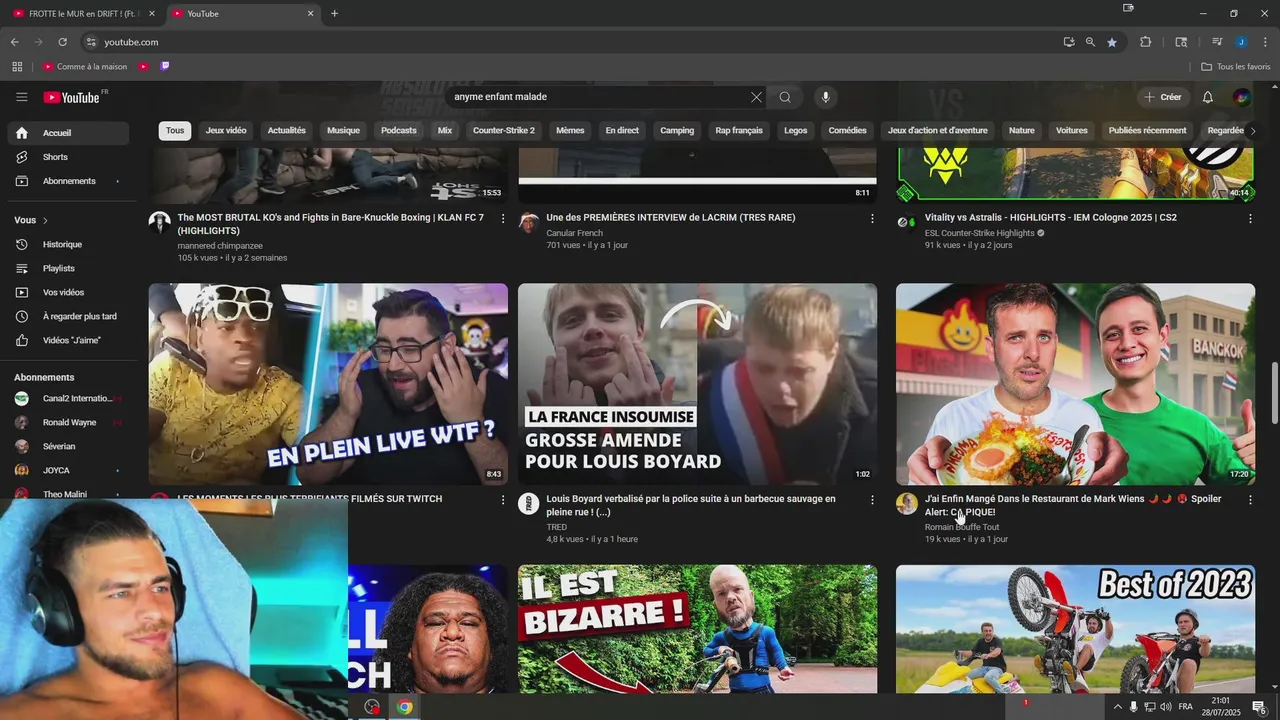Play EN PLEIN LIVE WTF thumbnail
This screenshot has height=720, width=1280.
328,384
